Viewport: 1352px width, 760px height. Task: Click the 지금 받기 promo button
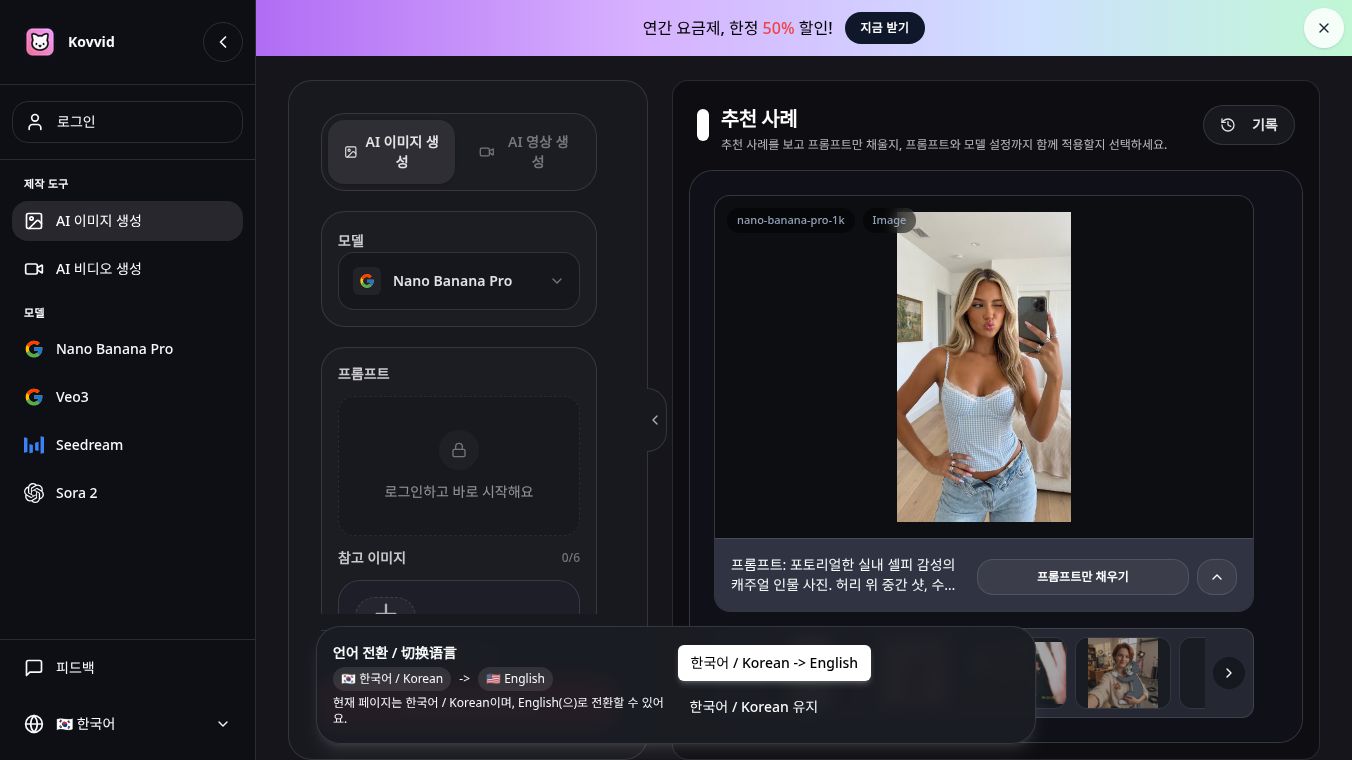coord(885,28)
